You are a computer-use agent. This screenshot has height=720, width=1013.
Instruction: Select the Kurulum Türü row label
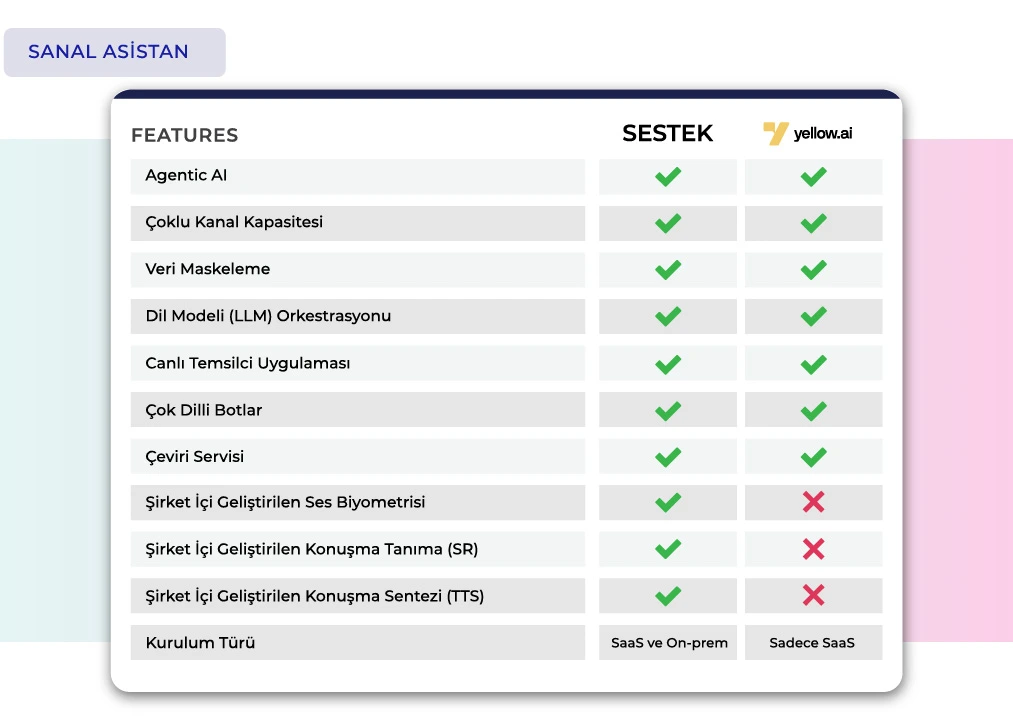point(200,643)
